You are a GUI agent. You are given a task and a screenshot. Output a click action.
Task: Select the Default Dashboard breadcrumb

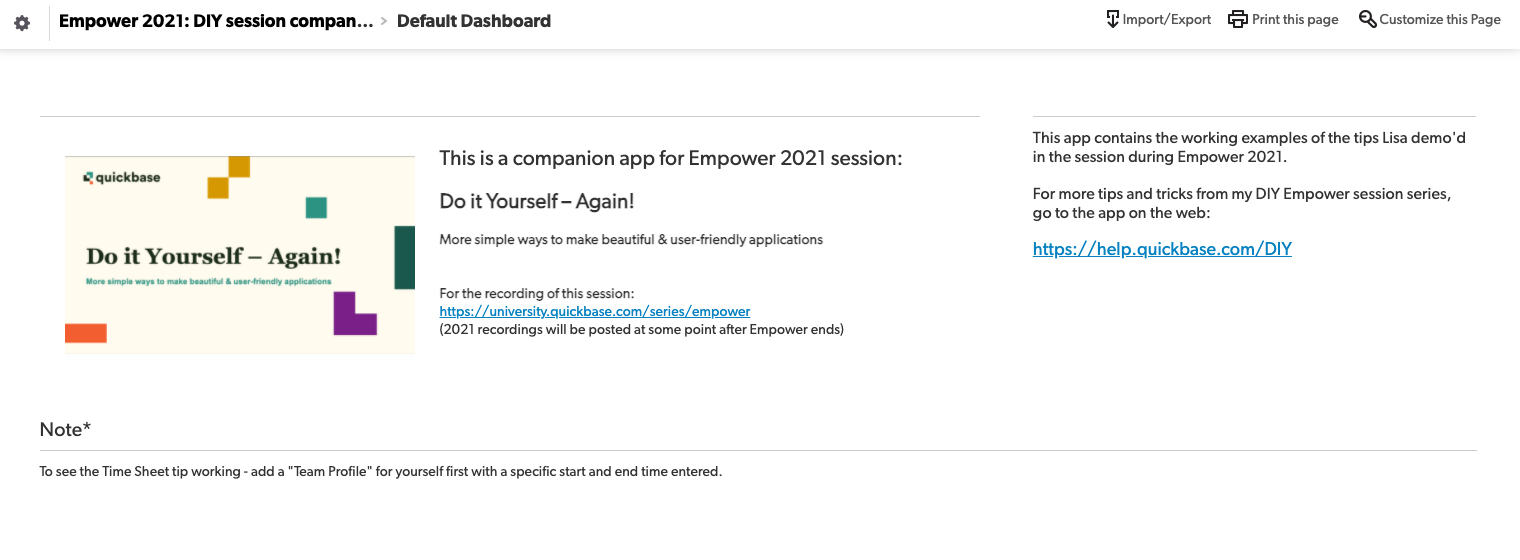tap(474, 21)
